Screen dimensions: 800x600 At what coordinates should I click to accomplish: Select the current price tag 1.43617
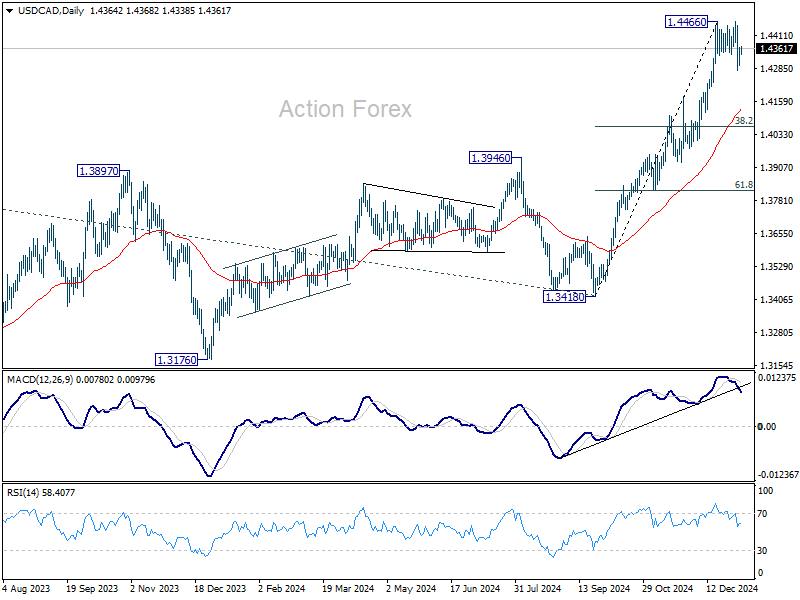(x=776, y=49)
